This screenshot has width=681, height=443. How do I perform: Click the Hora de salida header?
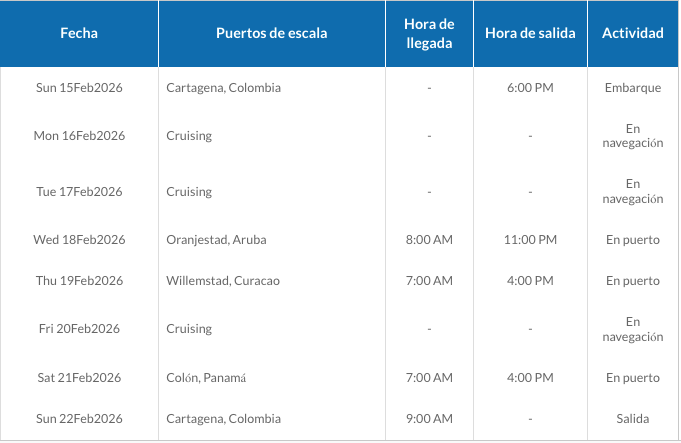pos(530,33)
